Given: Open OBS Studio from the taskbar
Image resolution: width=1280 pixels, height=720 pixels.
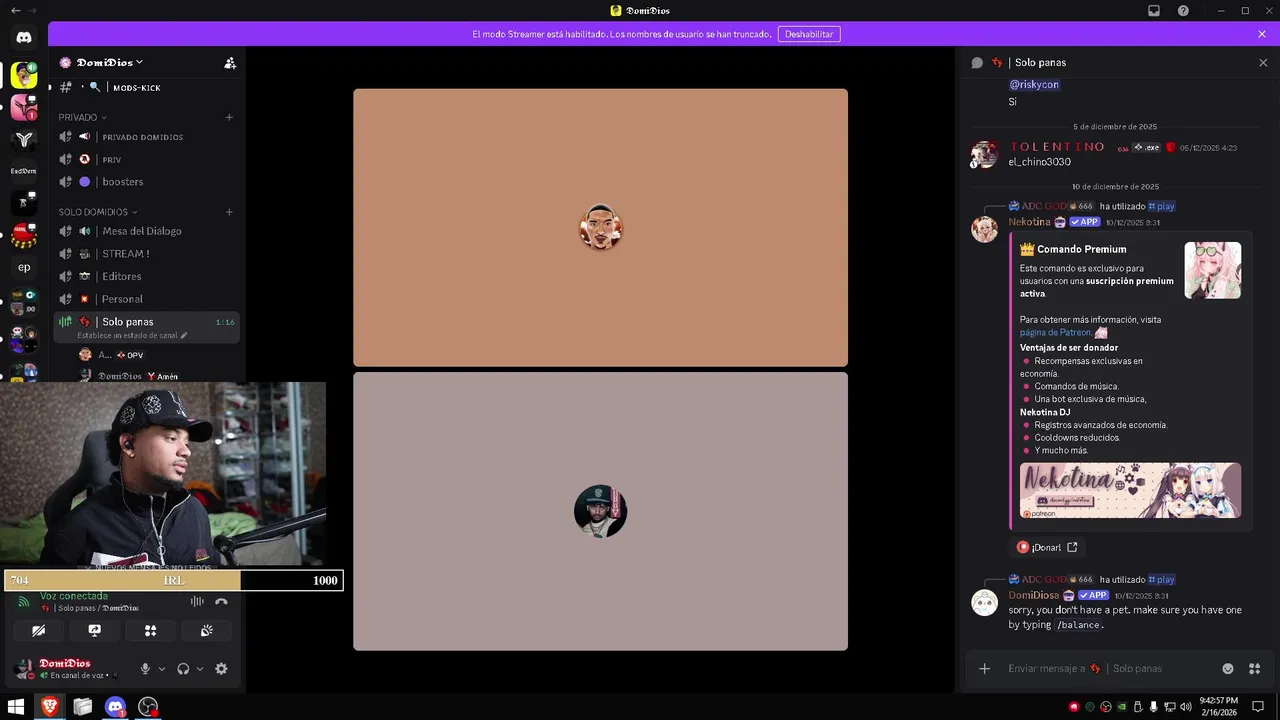Looking at the screenshot, I should pos(148,707).
